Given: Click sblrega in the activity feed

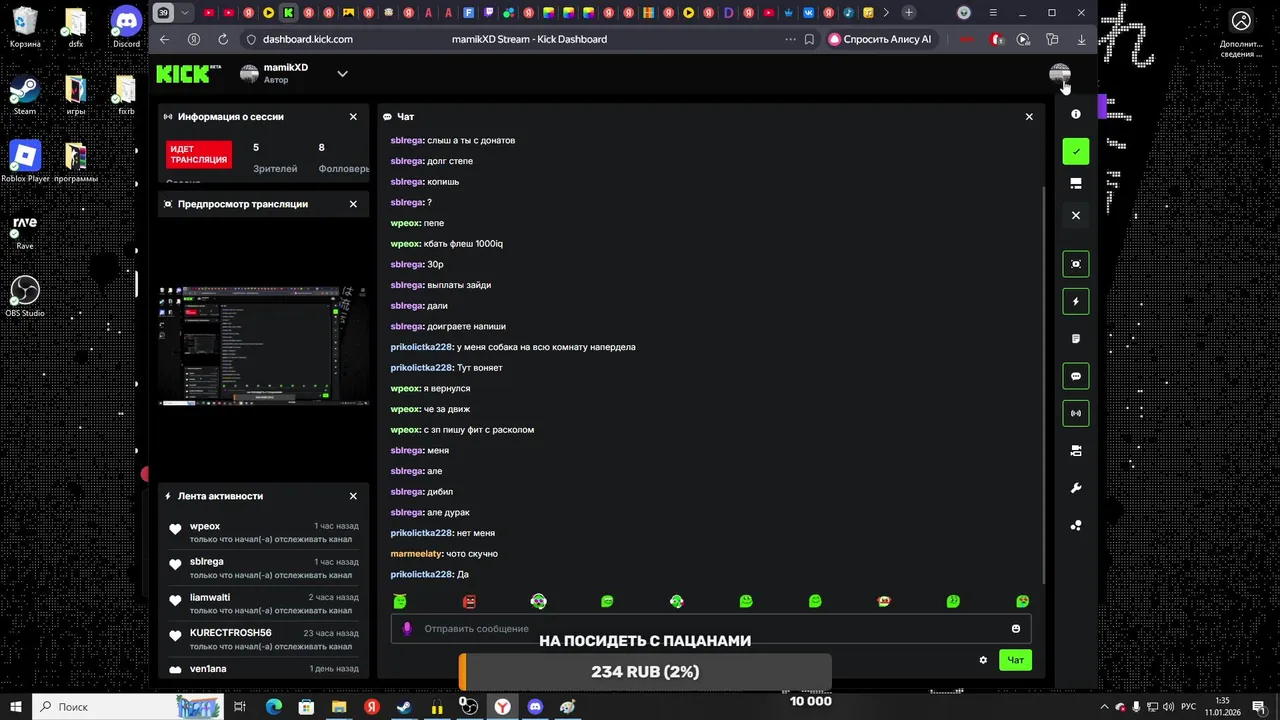Looking at the screenshot, I should click(x=207, y=562).
